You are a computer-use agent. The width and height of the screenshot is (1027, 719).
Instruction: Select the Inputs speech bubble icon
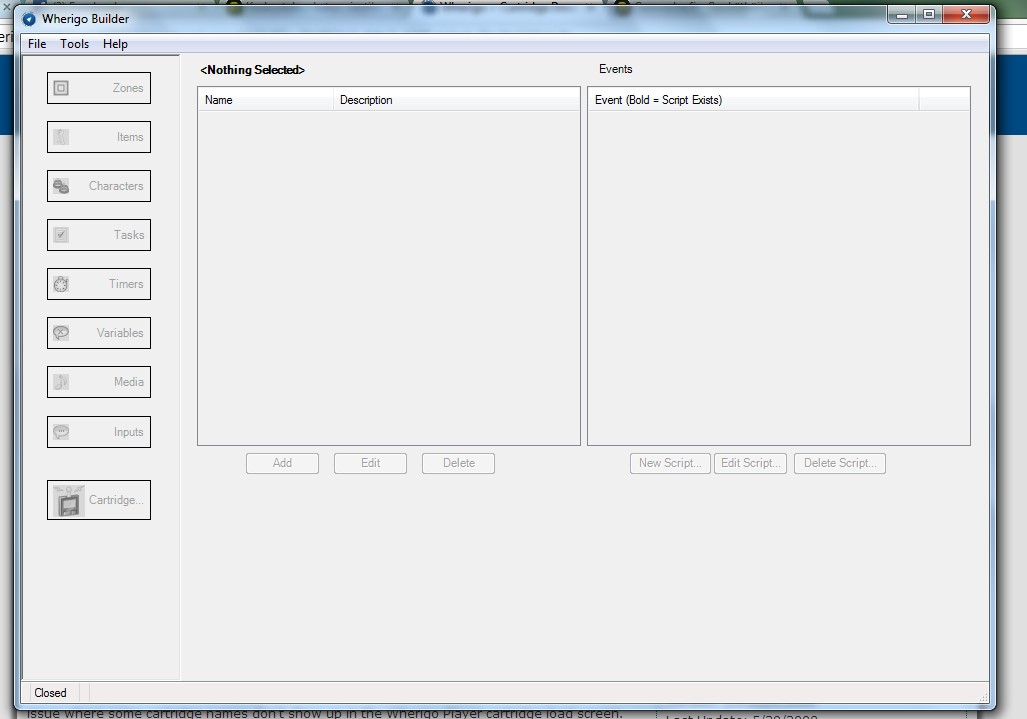(x=61, y=432)
